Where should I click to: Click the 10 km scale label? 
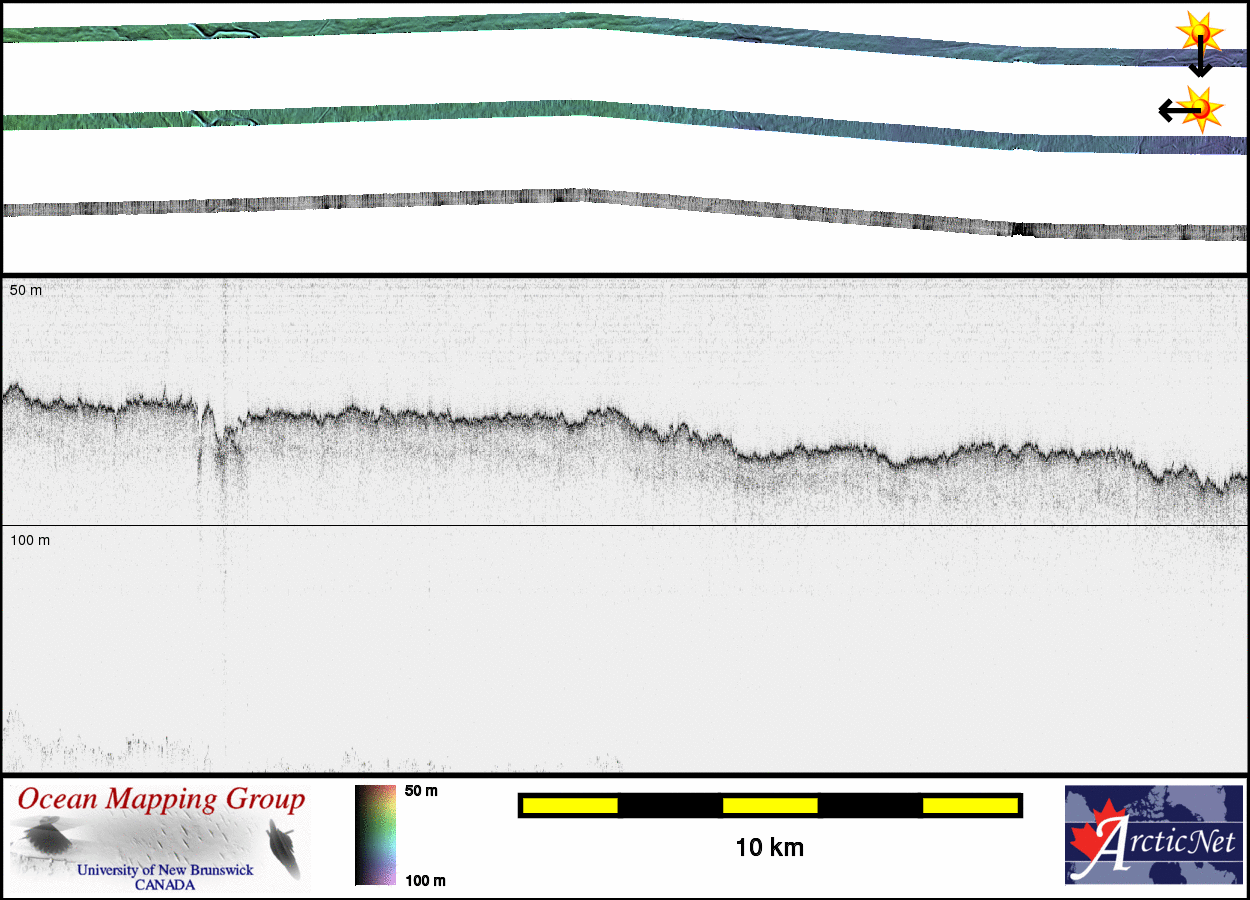769,848
